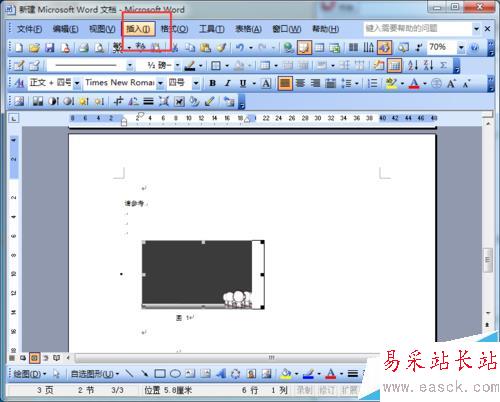Apply the drawing fill color bucket
The width and height of the screenshot is (500, 402).
(286, 374)
